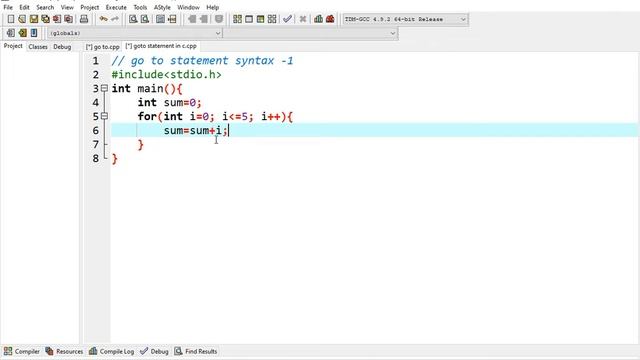This screenshot has width=640, height=360.
Task: Click the Find magnifier icon
Action: click(133, 19)
